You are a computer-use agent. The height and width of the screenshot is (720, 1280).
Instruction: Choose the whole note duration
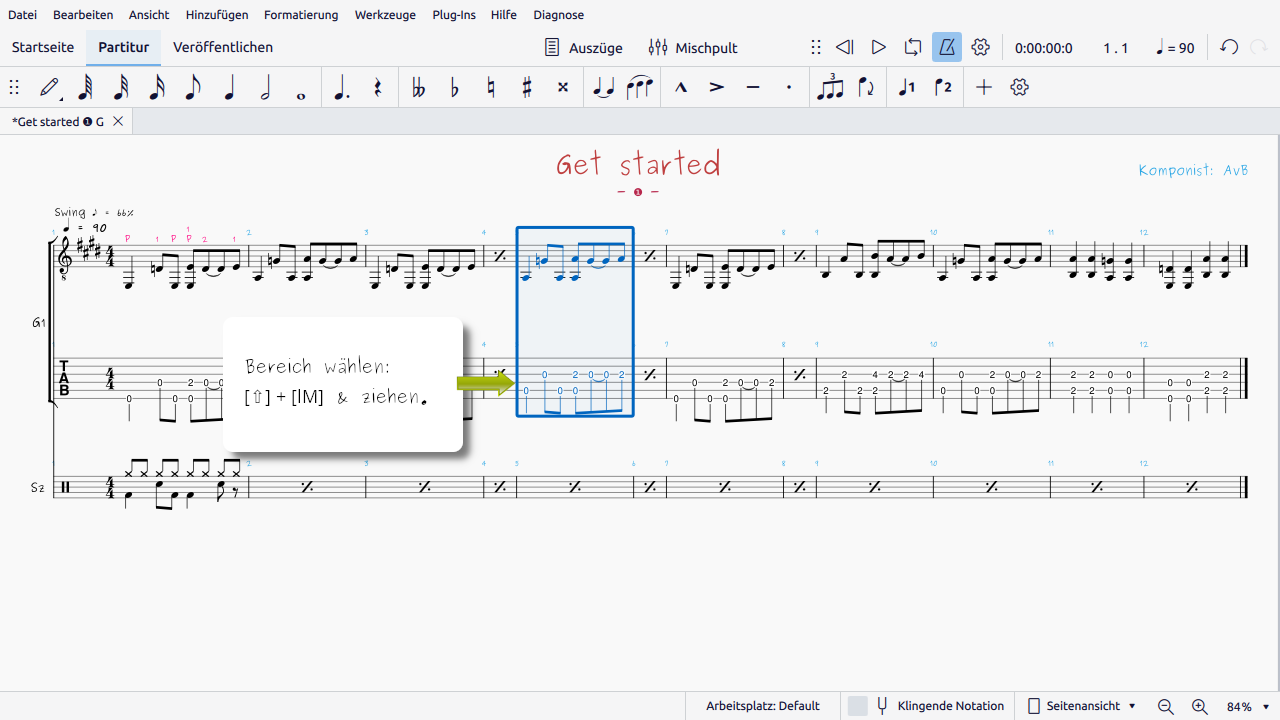click(301, 88)
